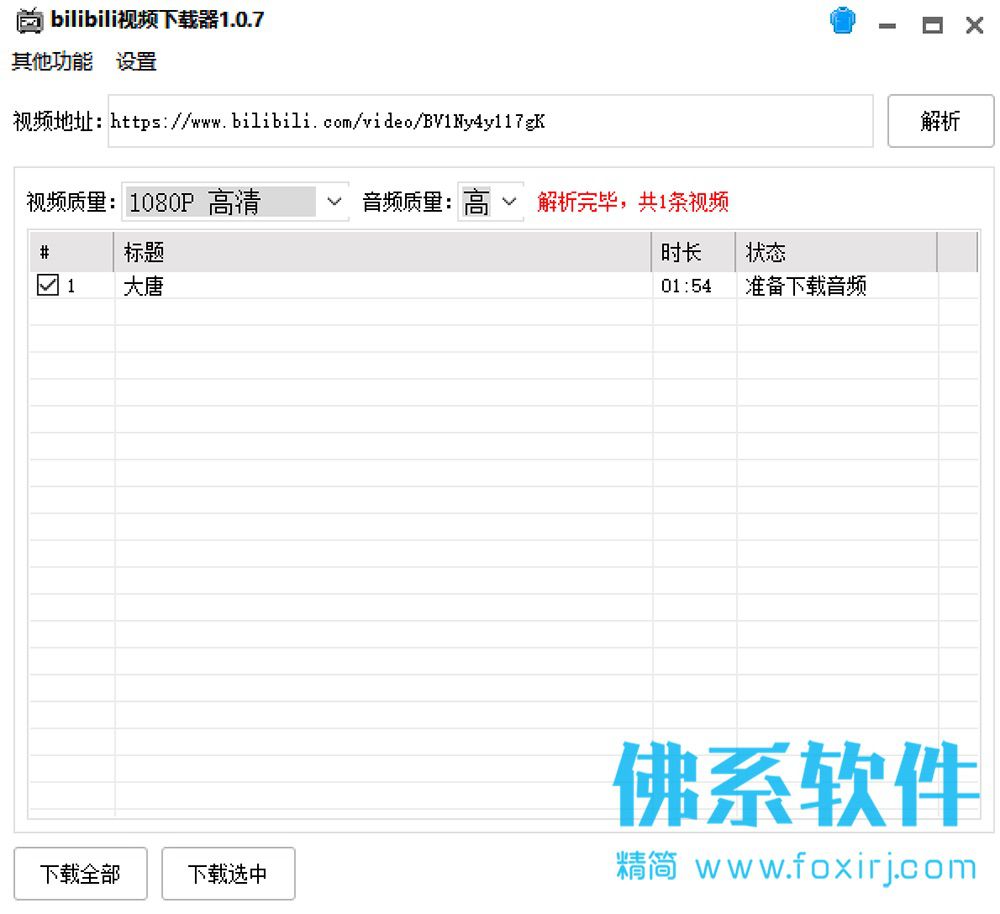Viewport: 1000px width, 914px height.
Task: Expand the 音频质量 dropdown arrow
Action: click(x=509, y=202)
